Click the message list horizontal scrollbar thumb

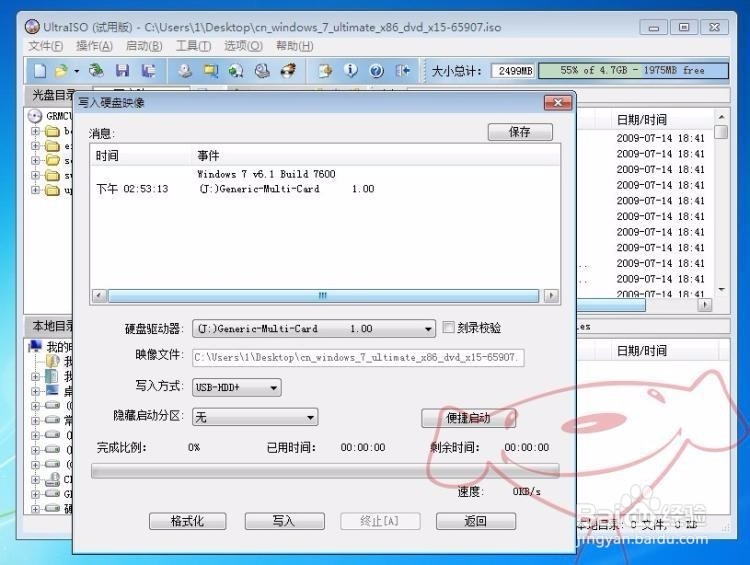coord(323,296)
